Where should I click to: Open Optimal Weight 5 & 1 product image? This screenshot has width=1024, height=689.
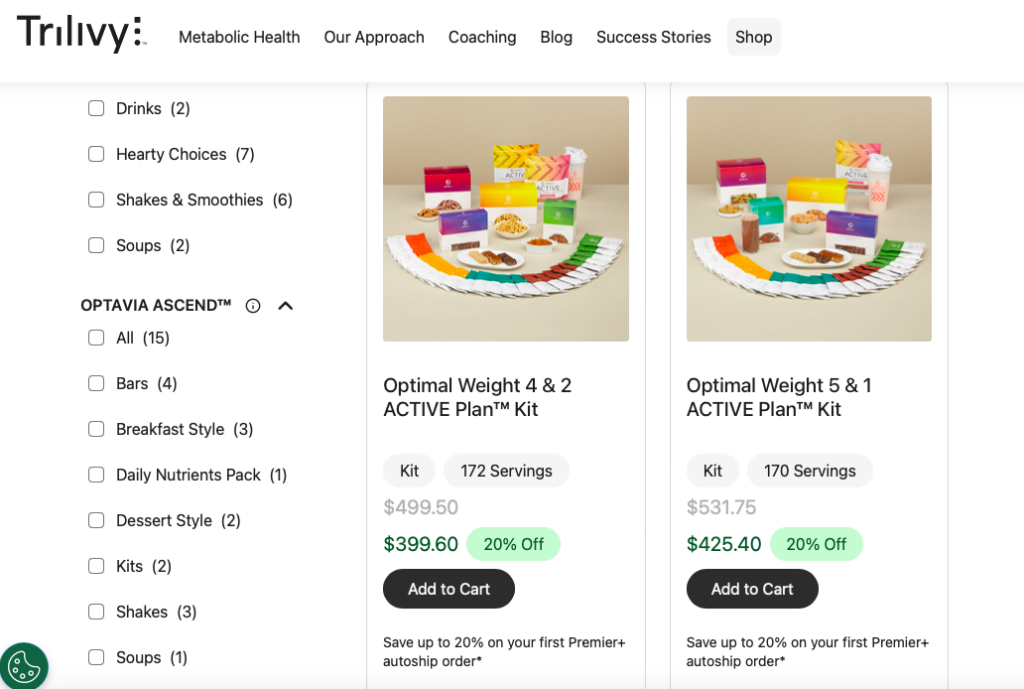tap(809, 219)
